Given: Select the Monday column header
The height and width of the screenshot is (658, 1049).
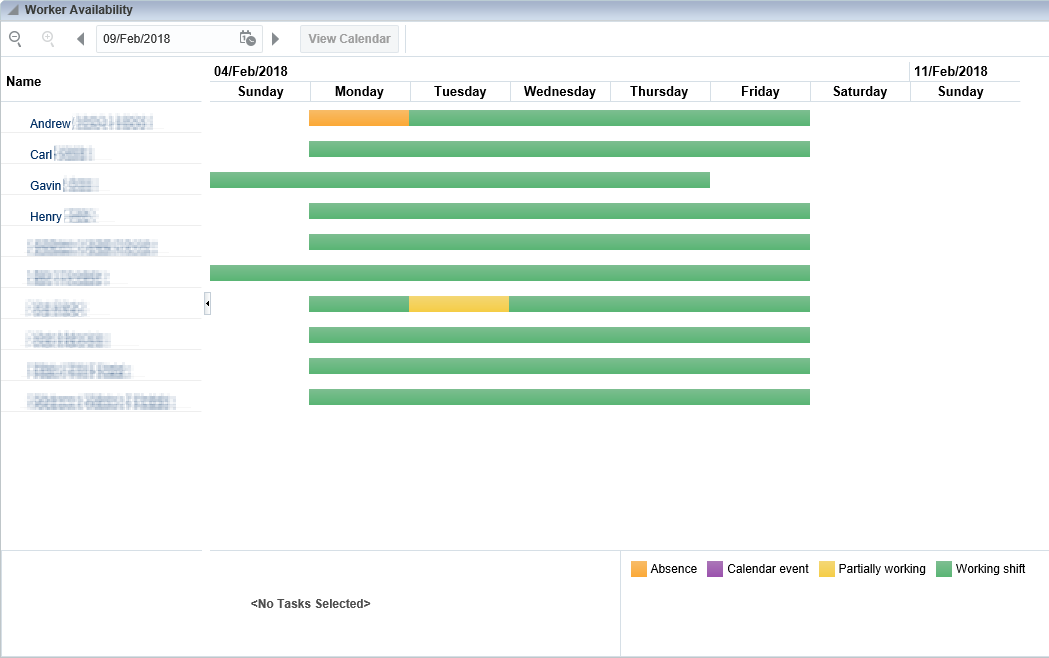Looking at the screenshot, I should (359, 91).
